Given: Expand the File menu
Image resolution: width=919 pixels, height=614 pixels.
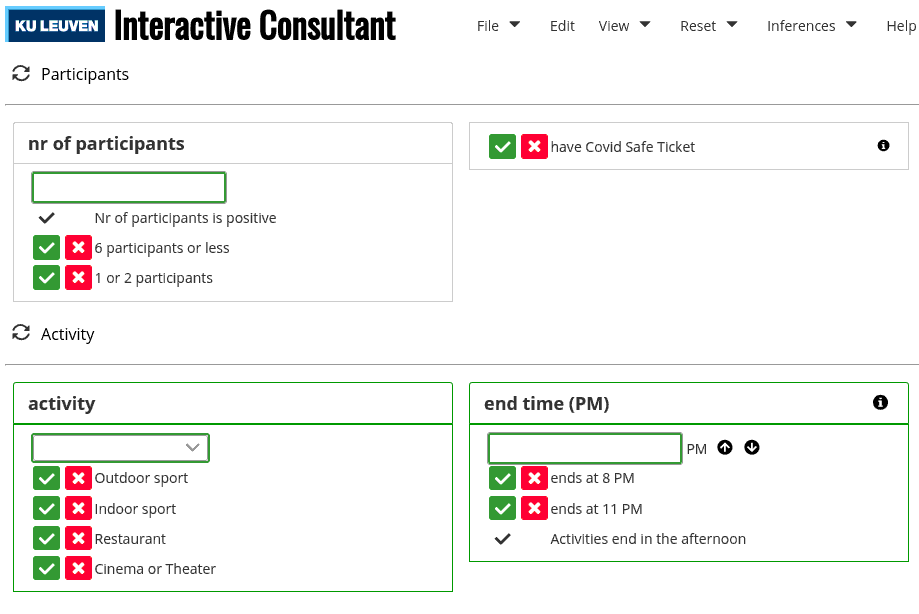Looking at the screenshot, I should click(x=498, y=26).
